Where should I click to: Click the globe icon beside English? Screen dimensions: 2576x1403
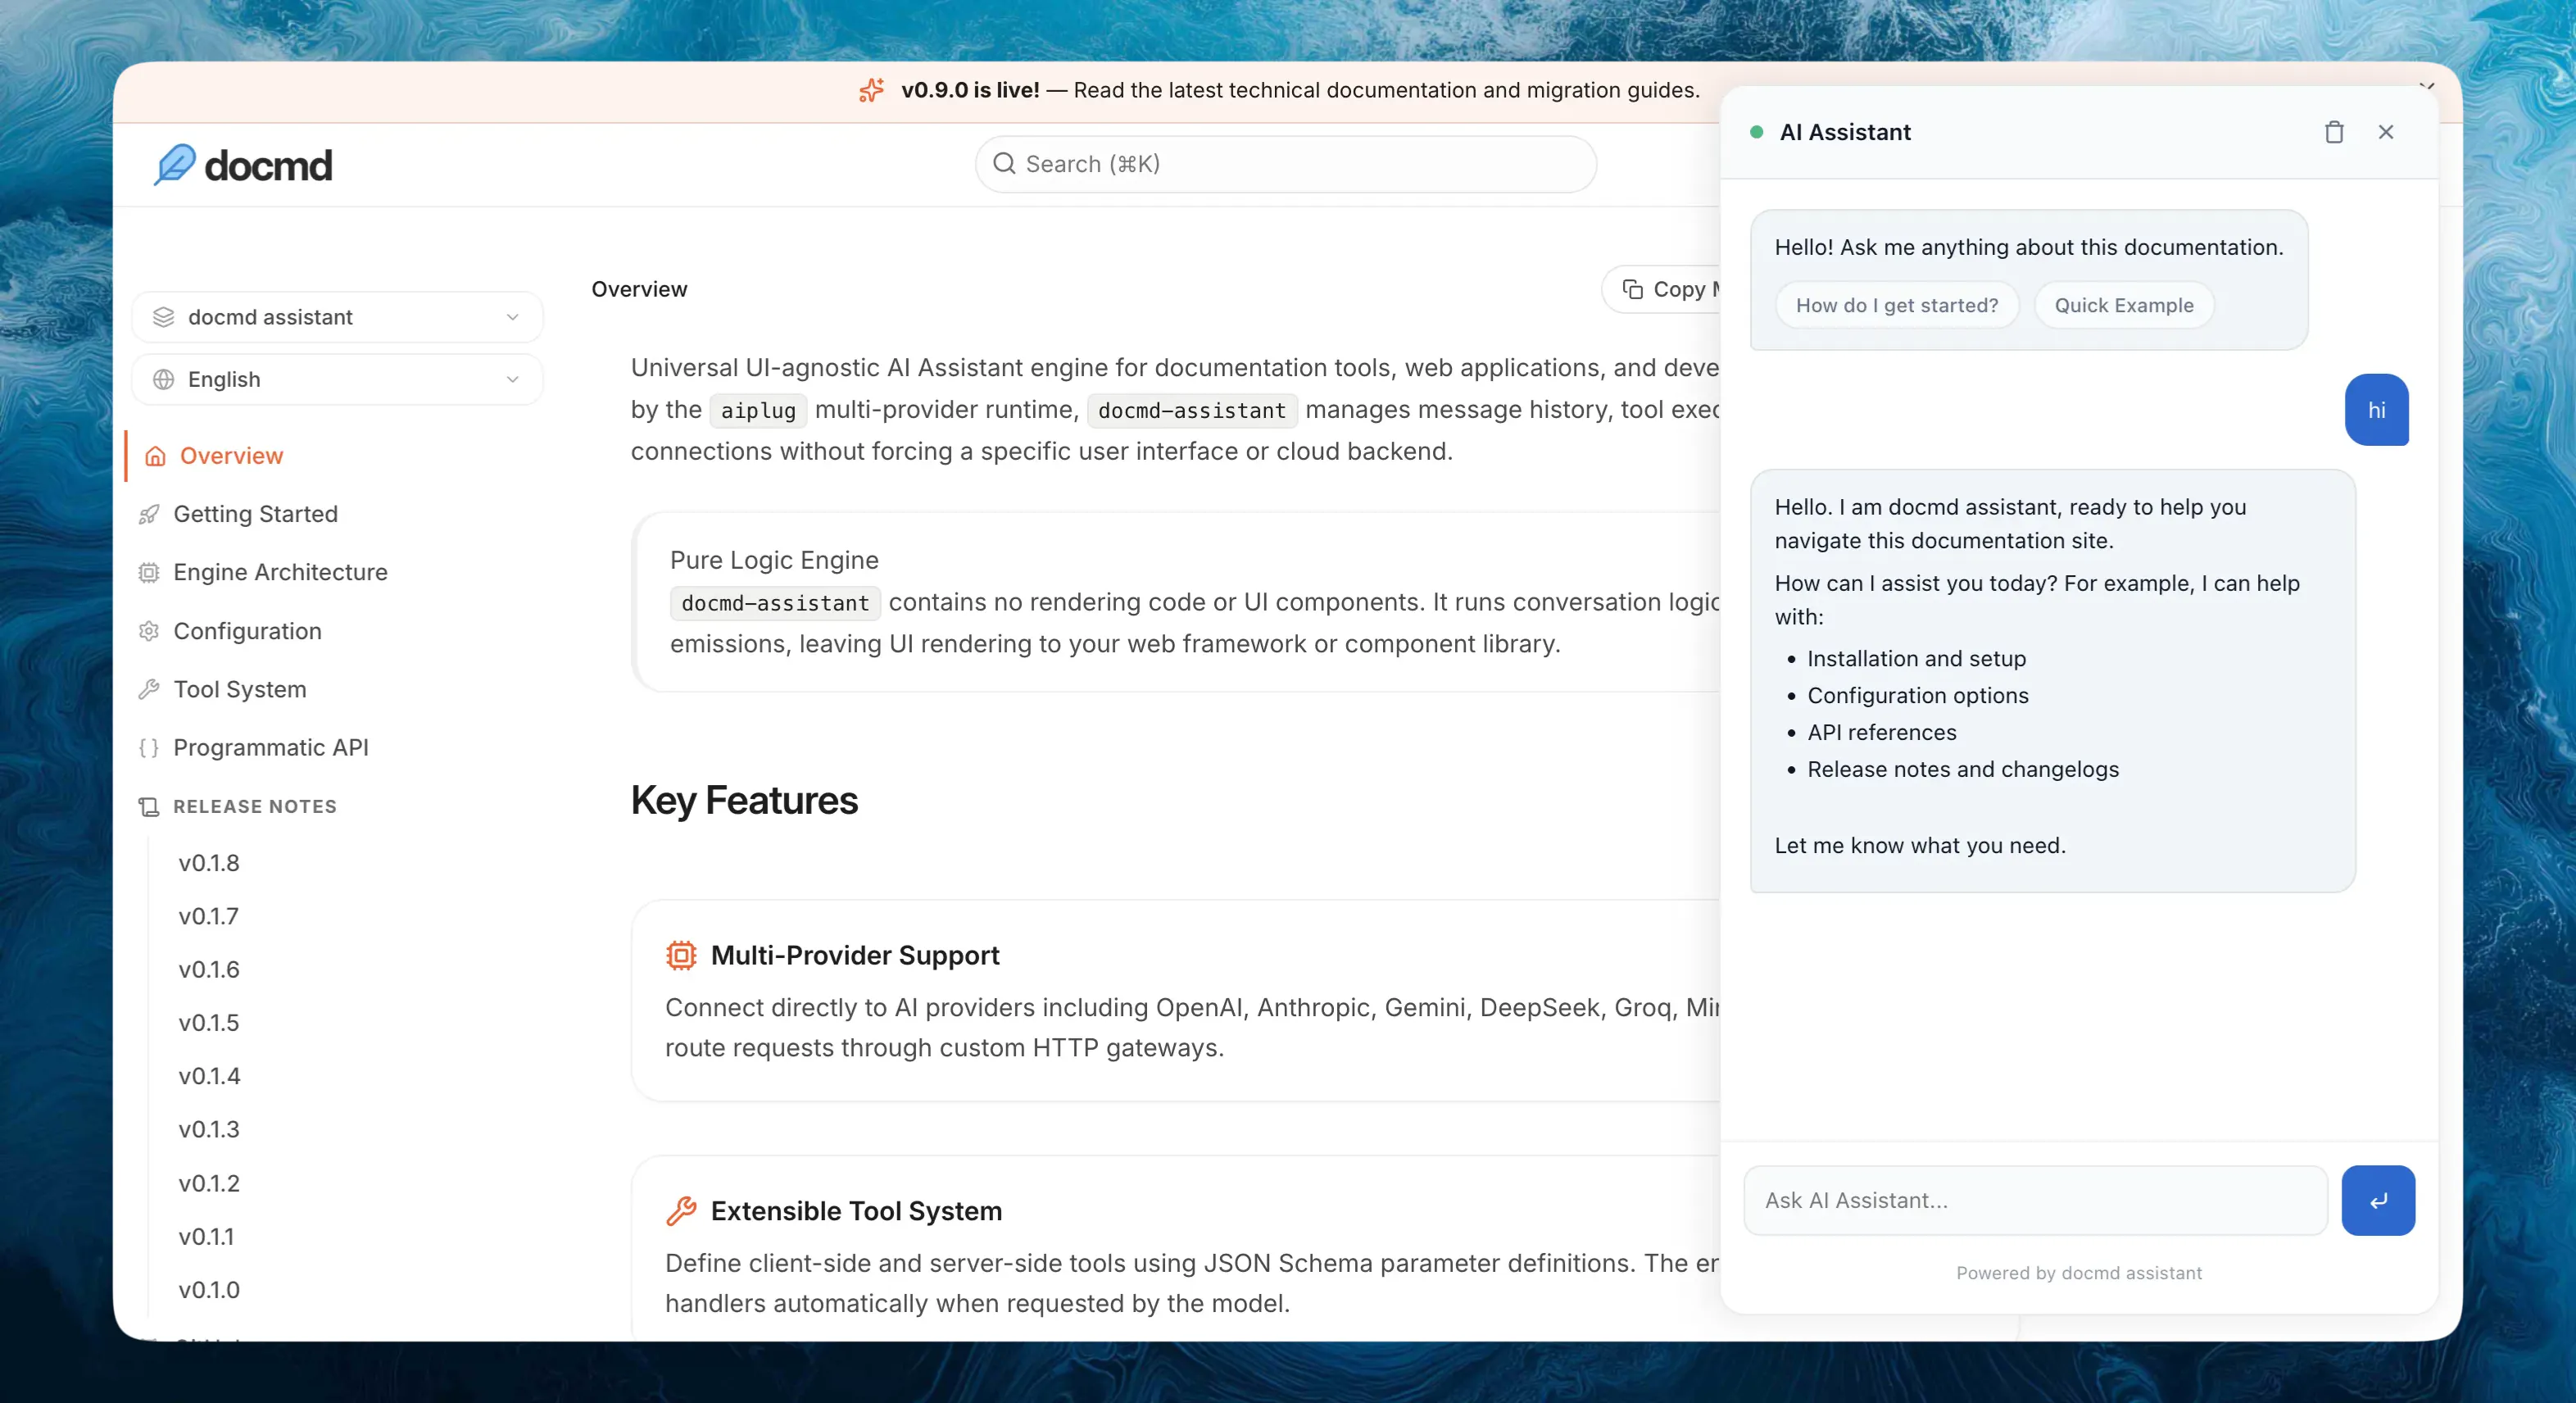(163, 379)
